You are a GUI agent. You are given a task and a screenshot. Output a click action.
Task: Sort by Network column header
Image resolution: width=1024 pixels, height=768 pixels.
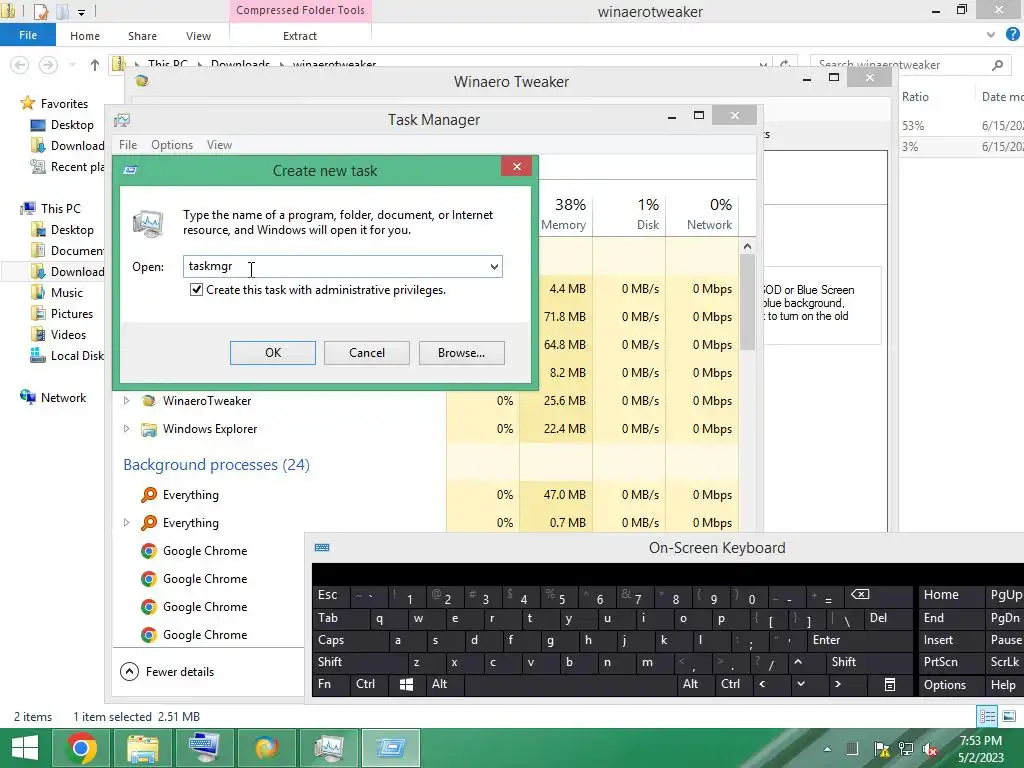click(709, 214)
